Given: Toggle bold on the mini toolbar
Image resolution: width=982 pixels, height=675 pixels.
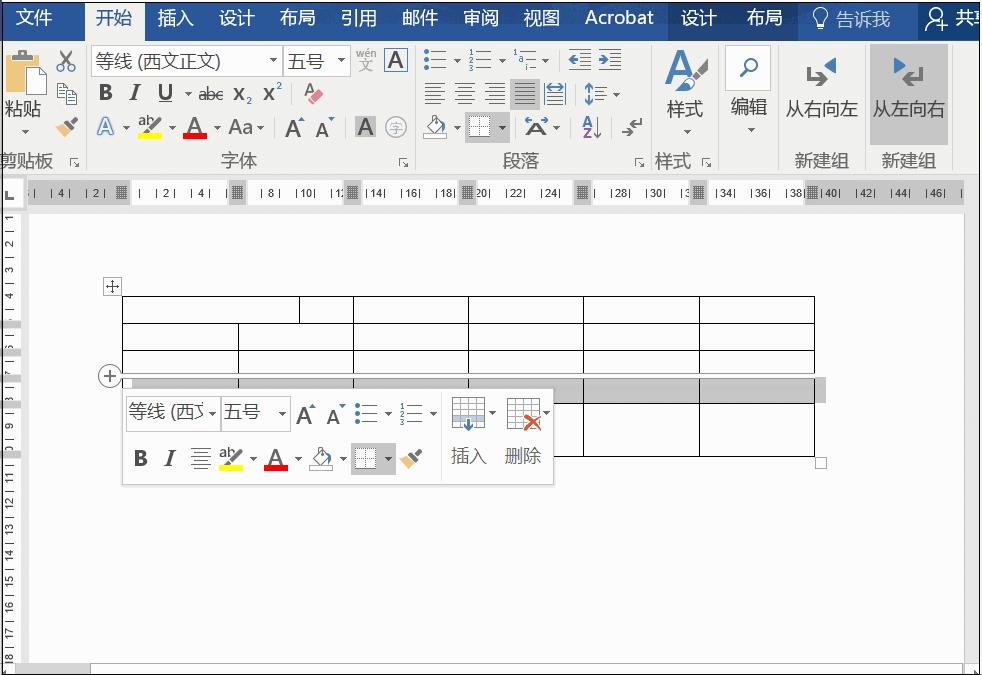Looking at the screenshot, I should point(140,458).
